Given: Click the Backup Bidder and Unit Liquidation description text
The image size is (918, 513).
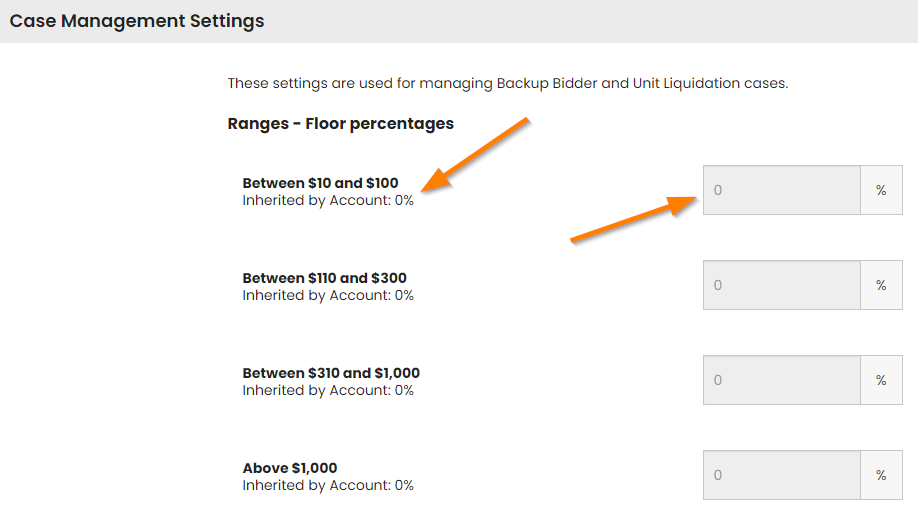Looking at the screenshot, I should (x=508, y=83).
